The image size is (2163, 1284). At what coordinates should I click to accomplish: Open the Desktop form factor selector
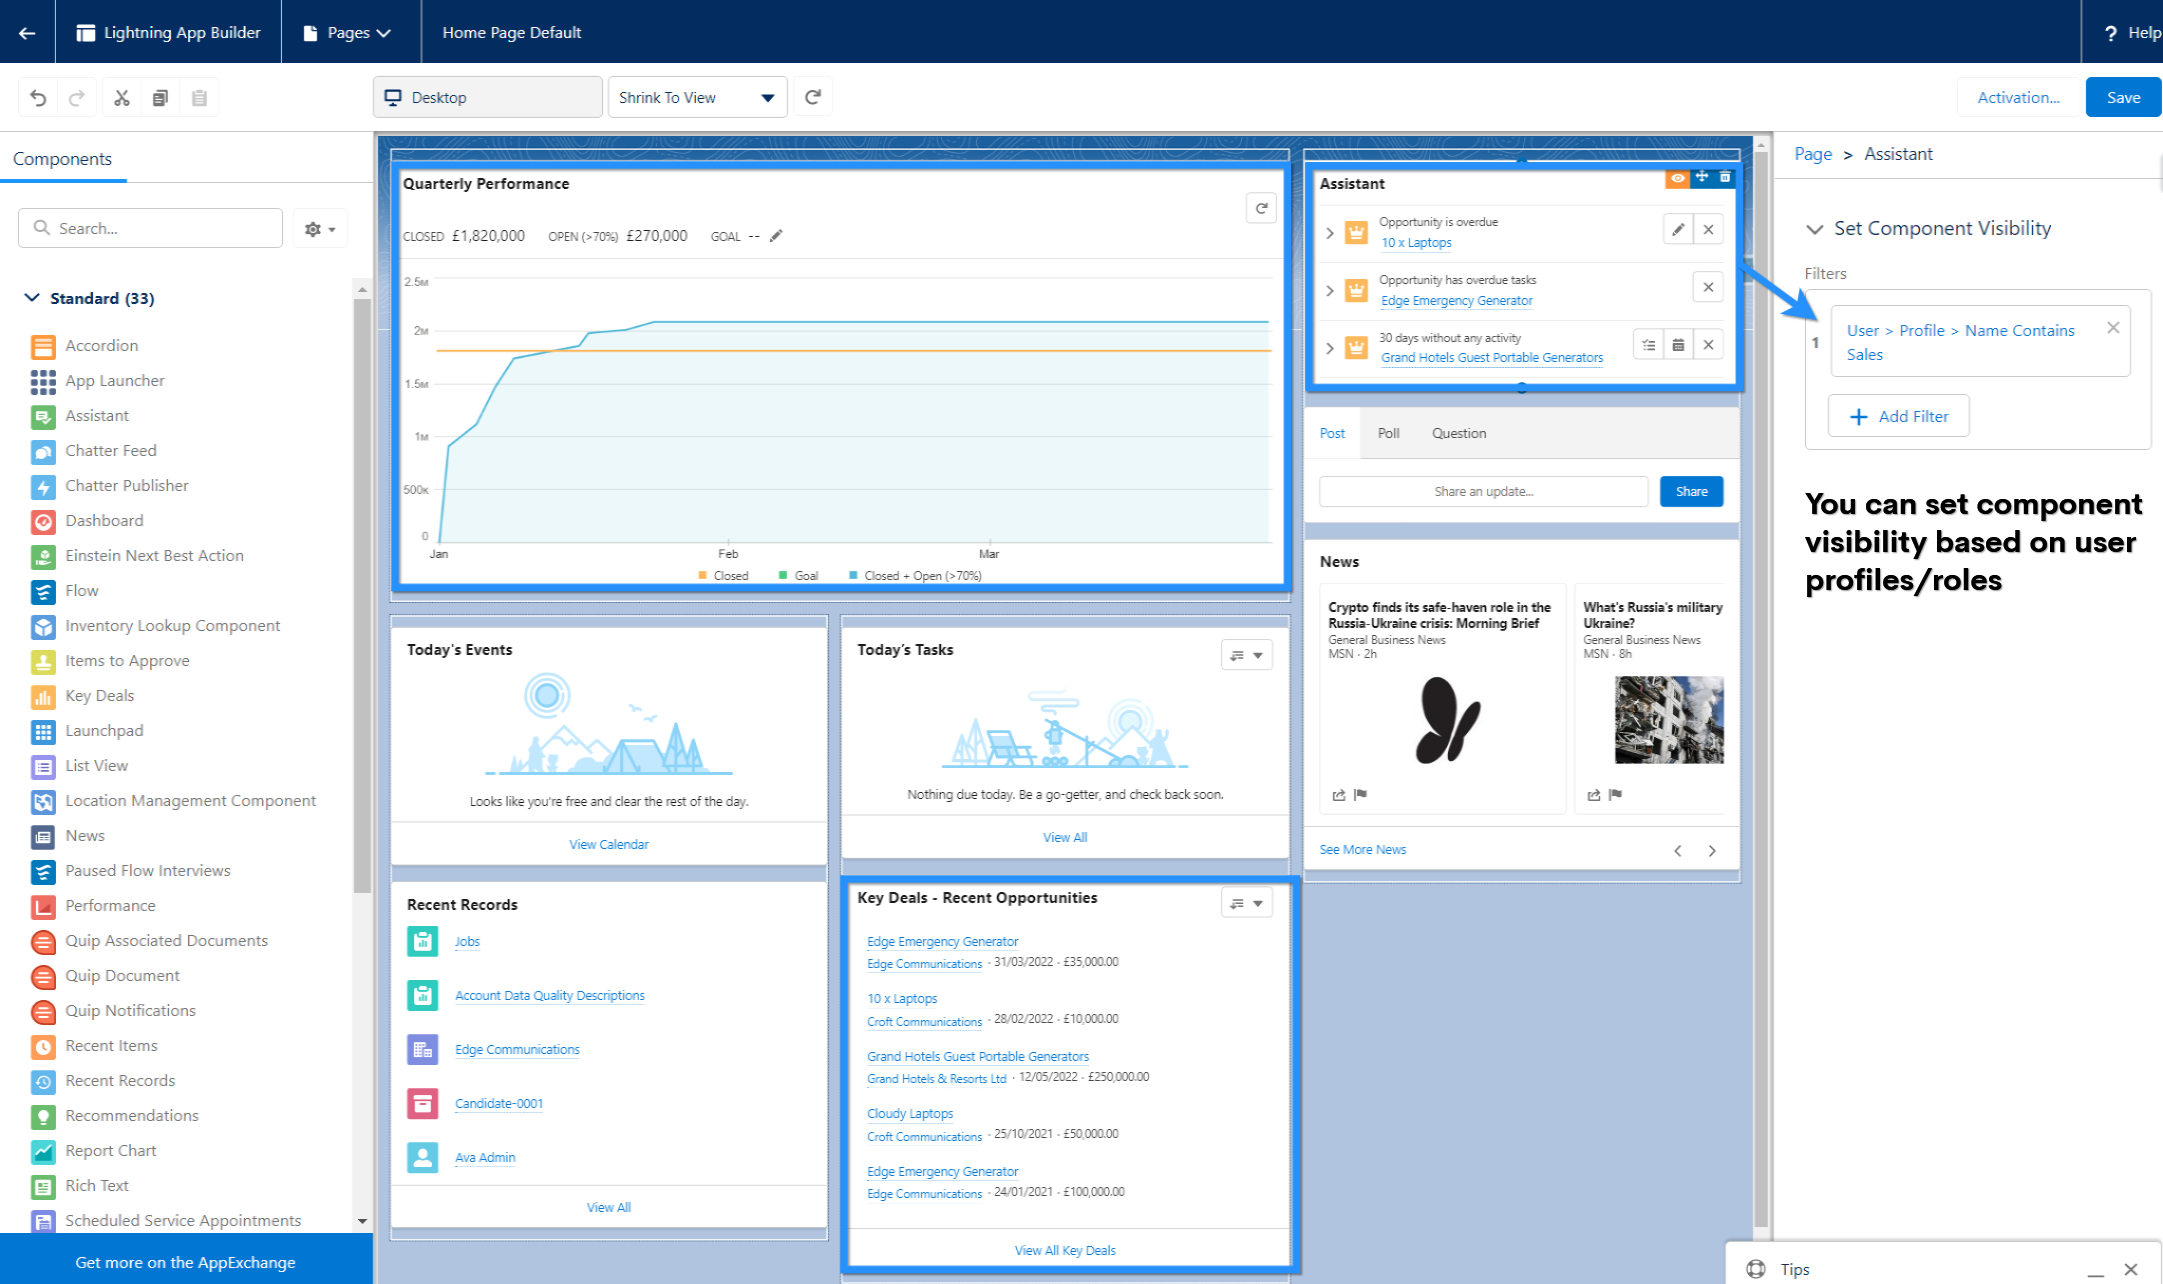(488, 97)
